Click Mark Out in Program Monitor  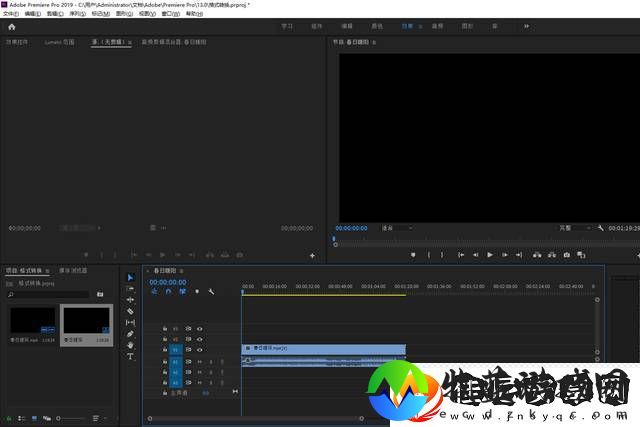[442, 255]
